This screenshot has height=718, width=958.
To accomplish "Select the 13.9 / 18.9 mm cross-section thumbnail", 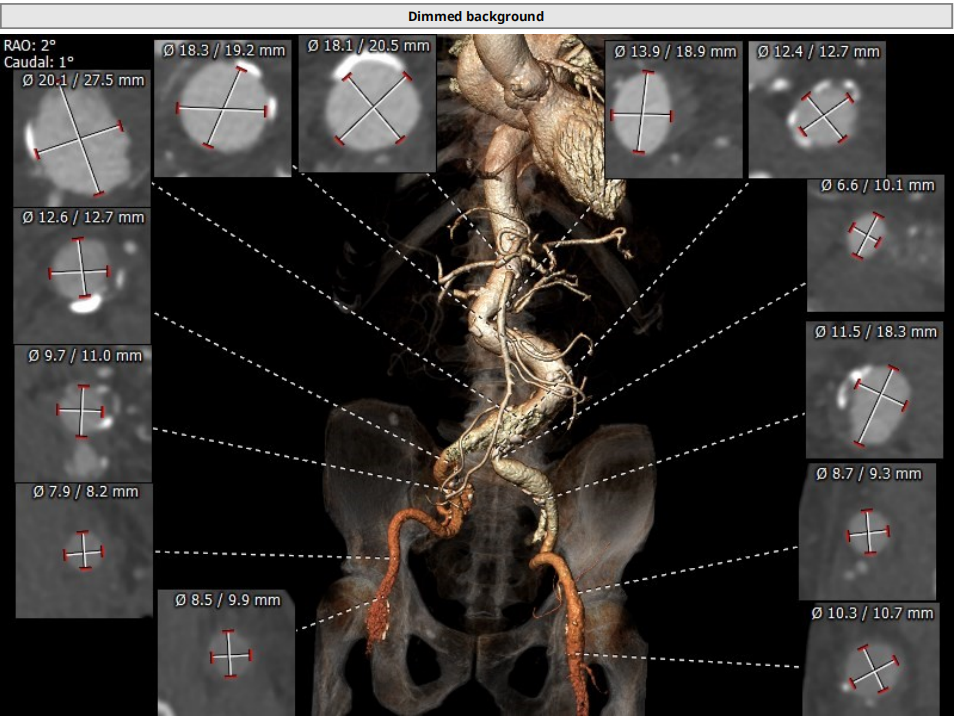I will tap(640, 115).
